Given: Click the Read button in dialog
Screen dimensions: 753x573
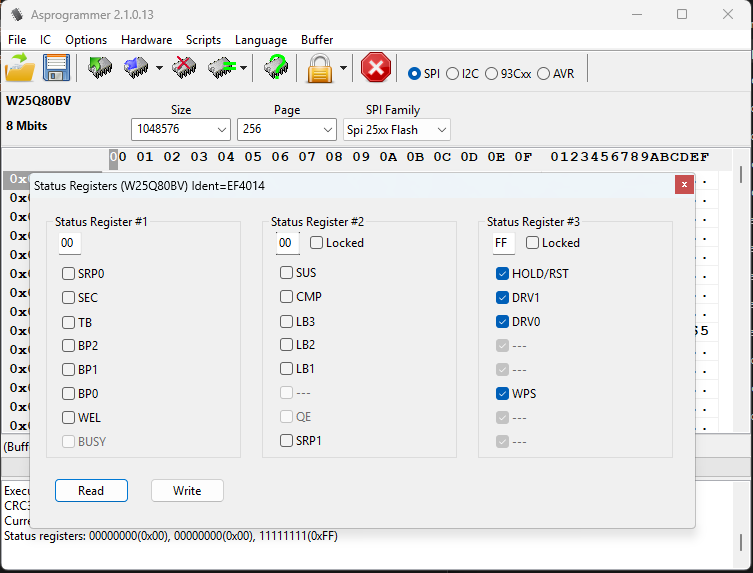Looking at the screenshot, I should [91, 491].
